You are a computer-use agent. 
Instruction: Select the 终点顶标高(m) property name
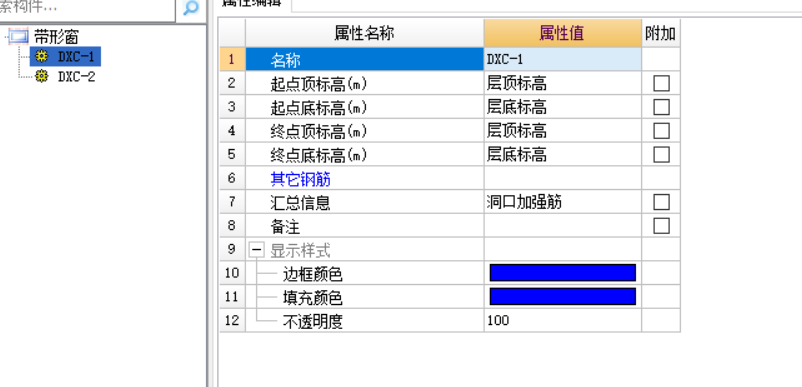pyautogui.click(x=319, y=131)
